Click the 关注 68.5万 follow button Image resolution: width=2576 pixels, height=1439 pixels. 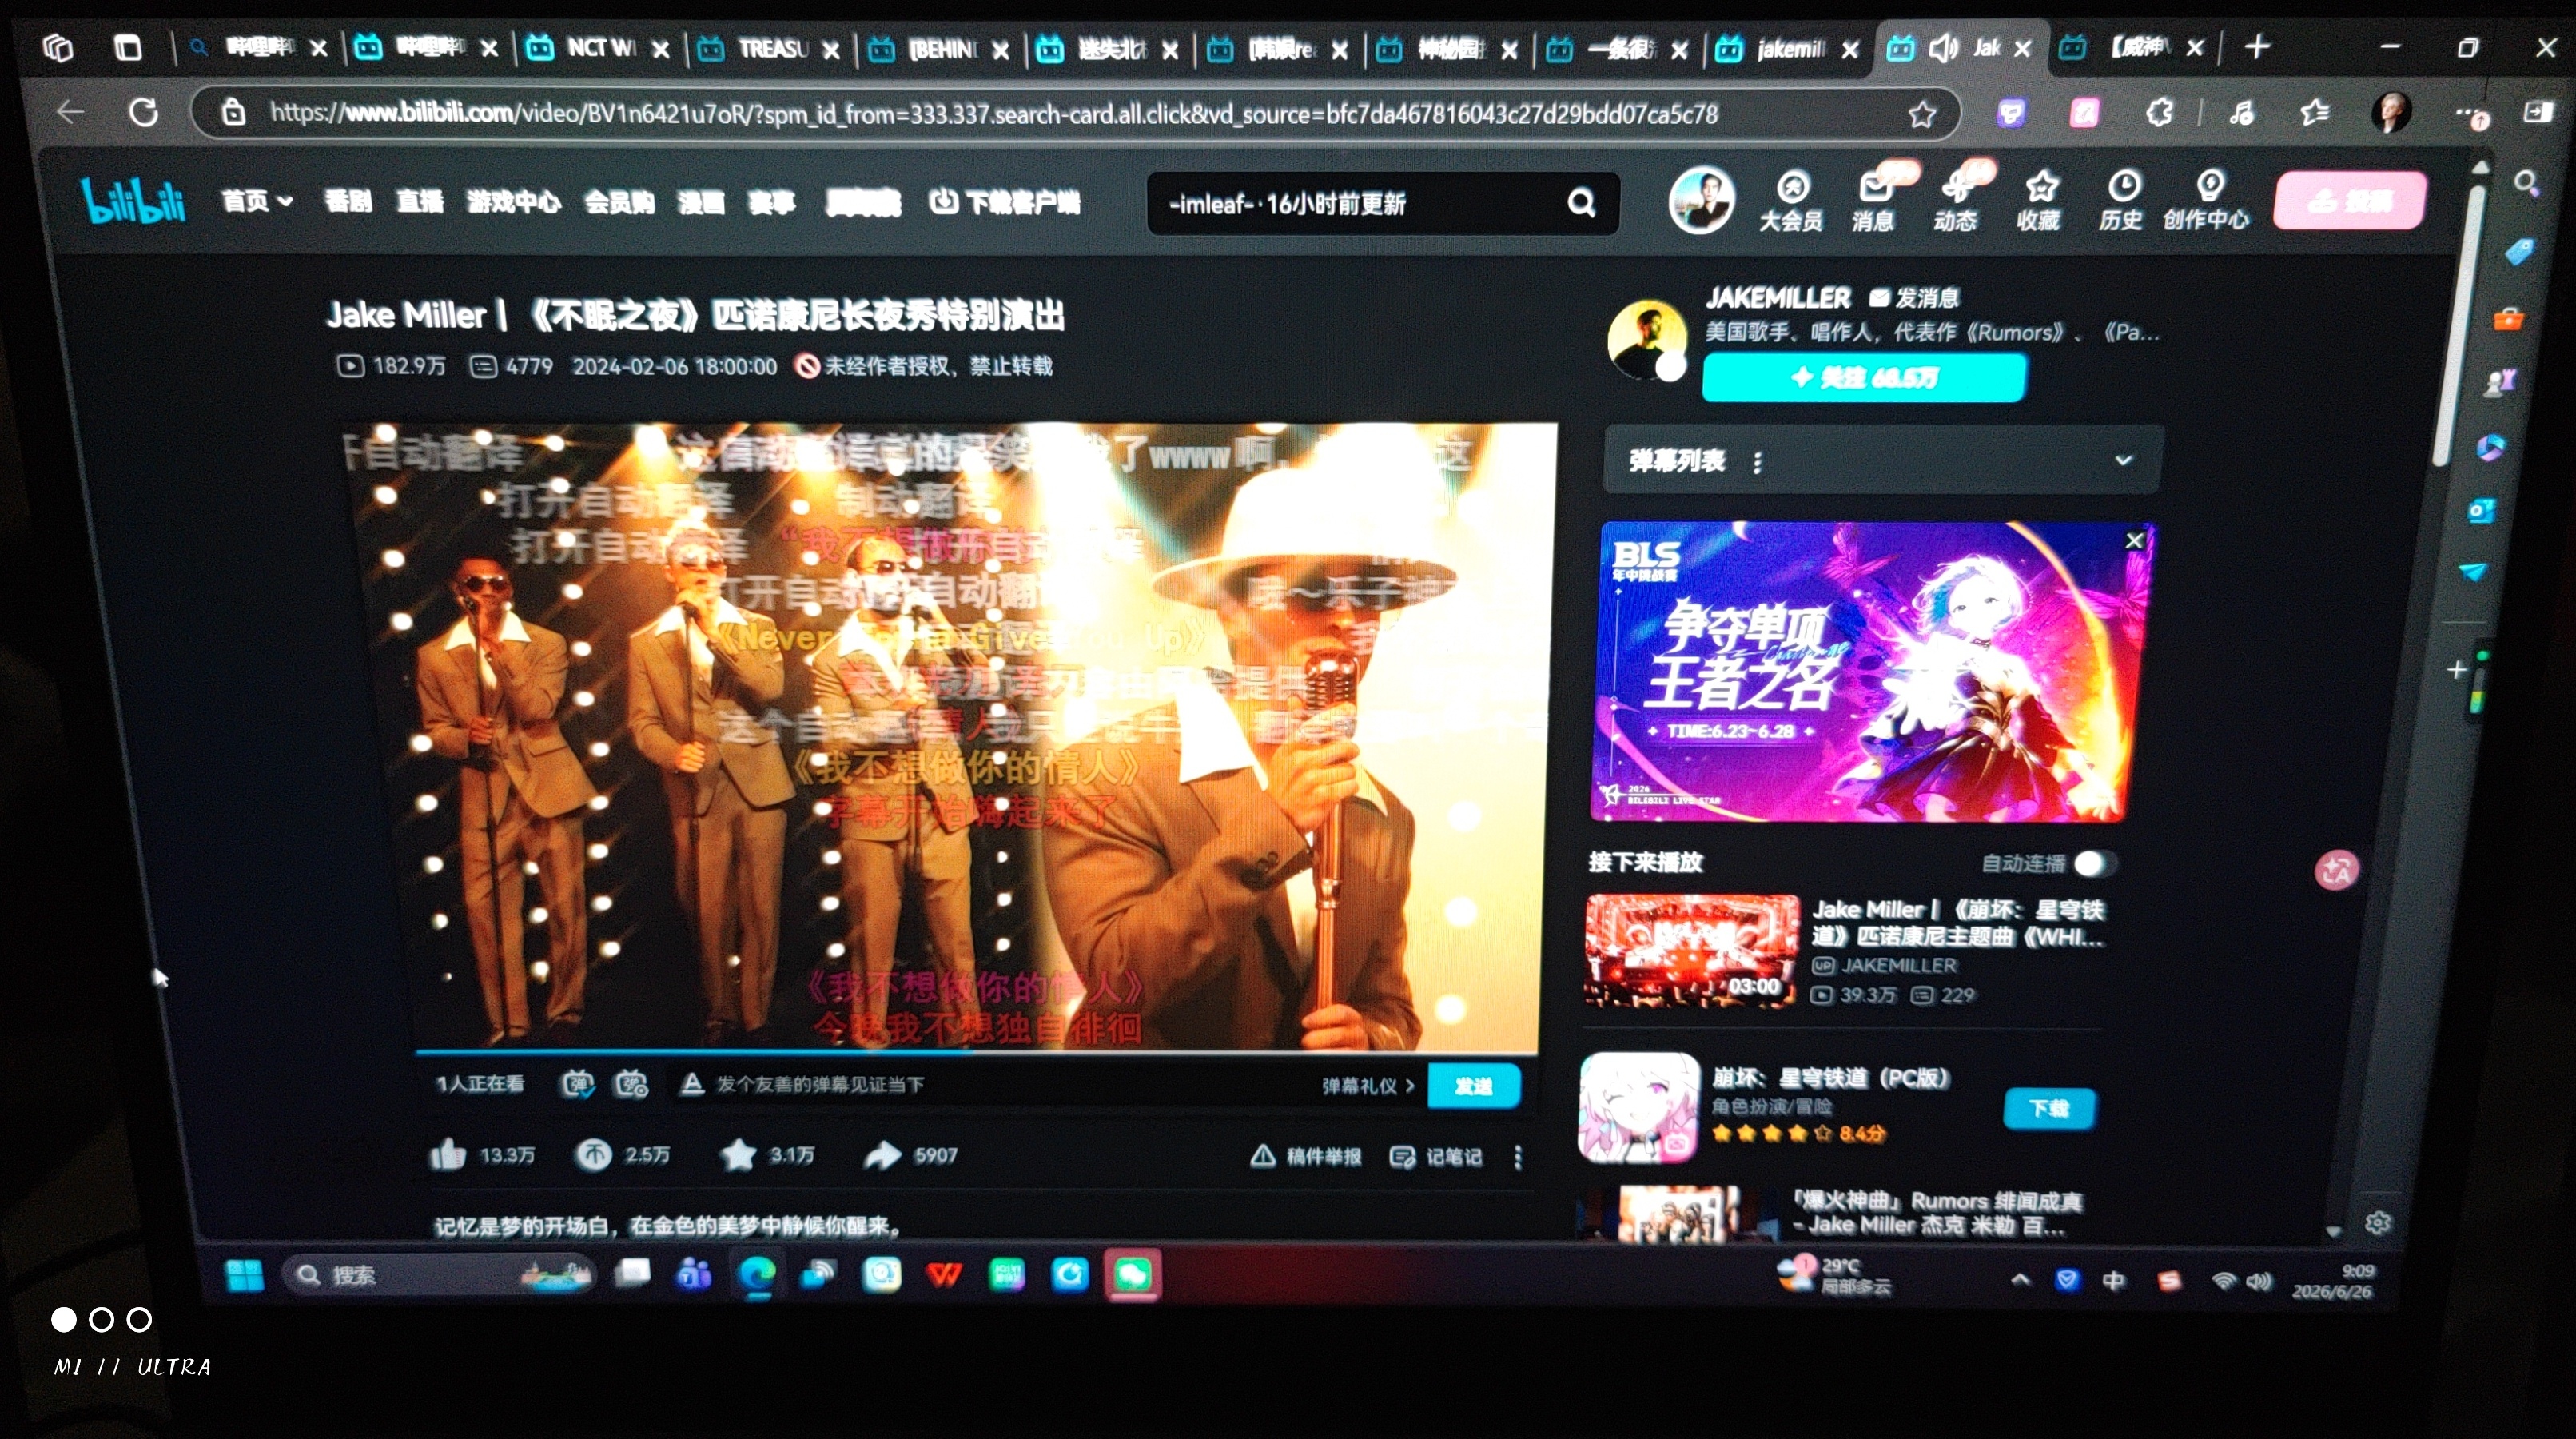[1864, 378]
